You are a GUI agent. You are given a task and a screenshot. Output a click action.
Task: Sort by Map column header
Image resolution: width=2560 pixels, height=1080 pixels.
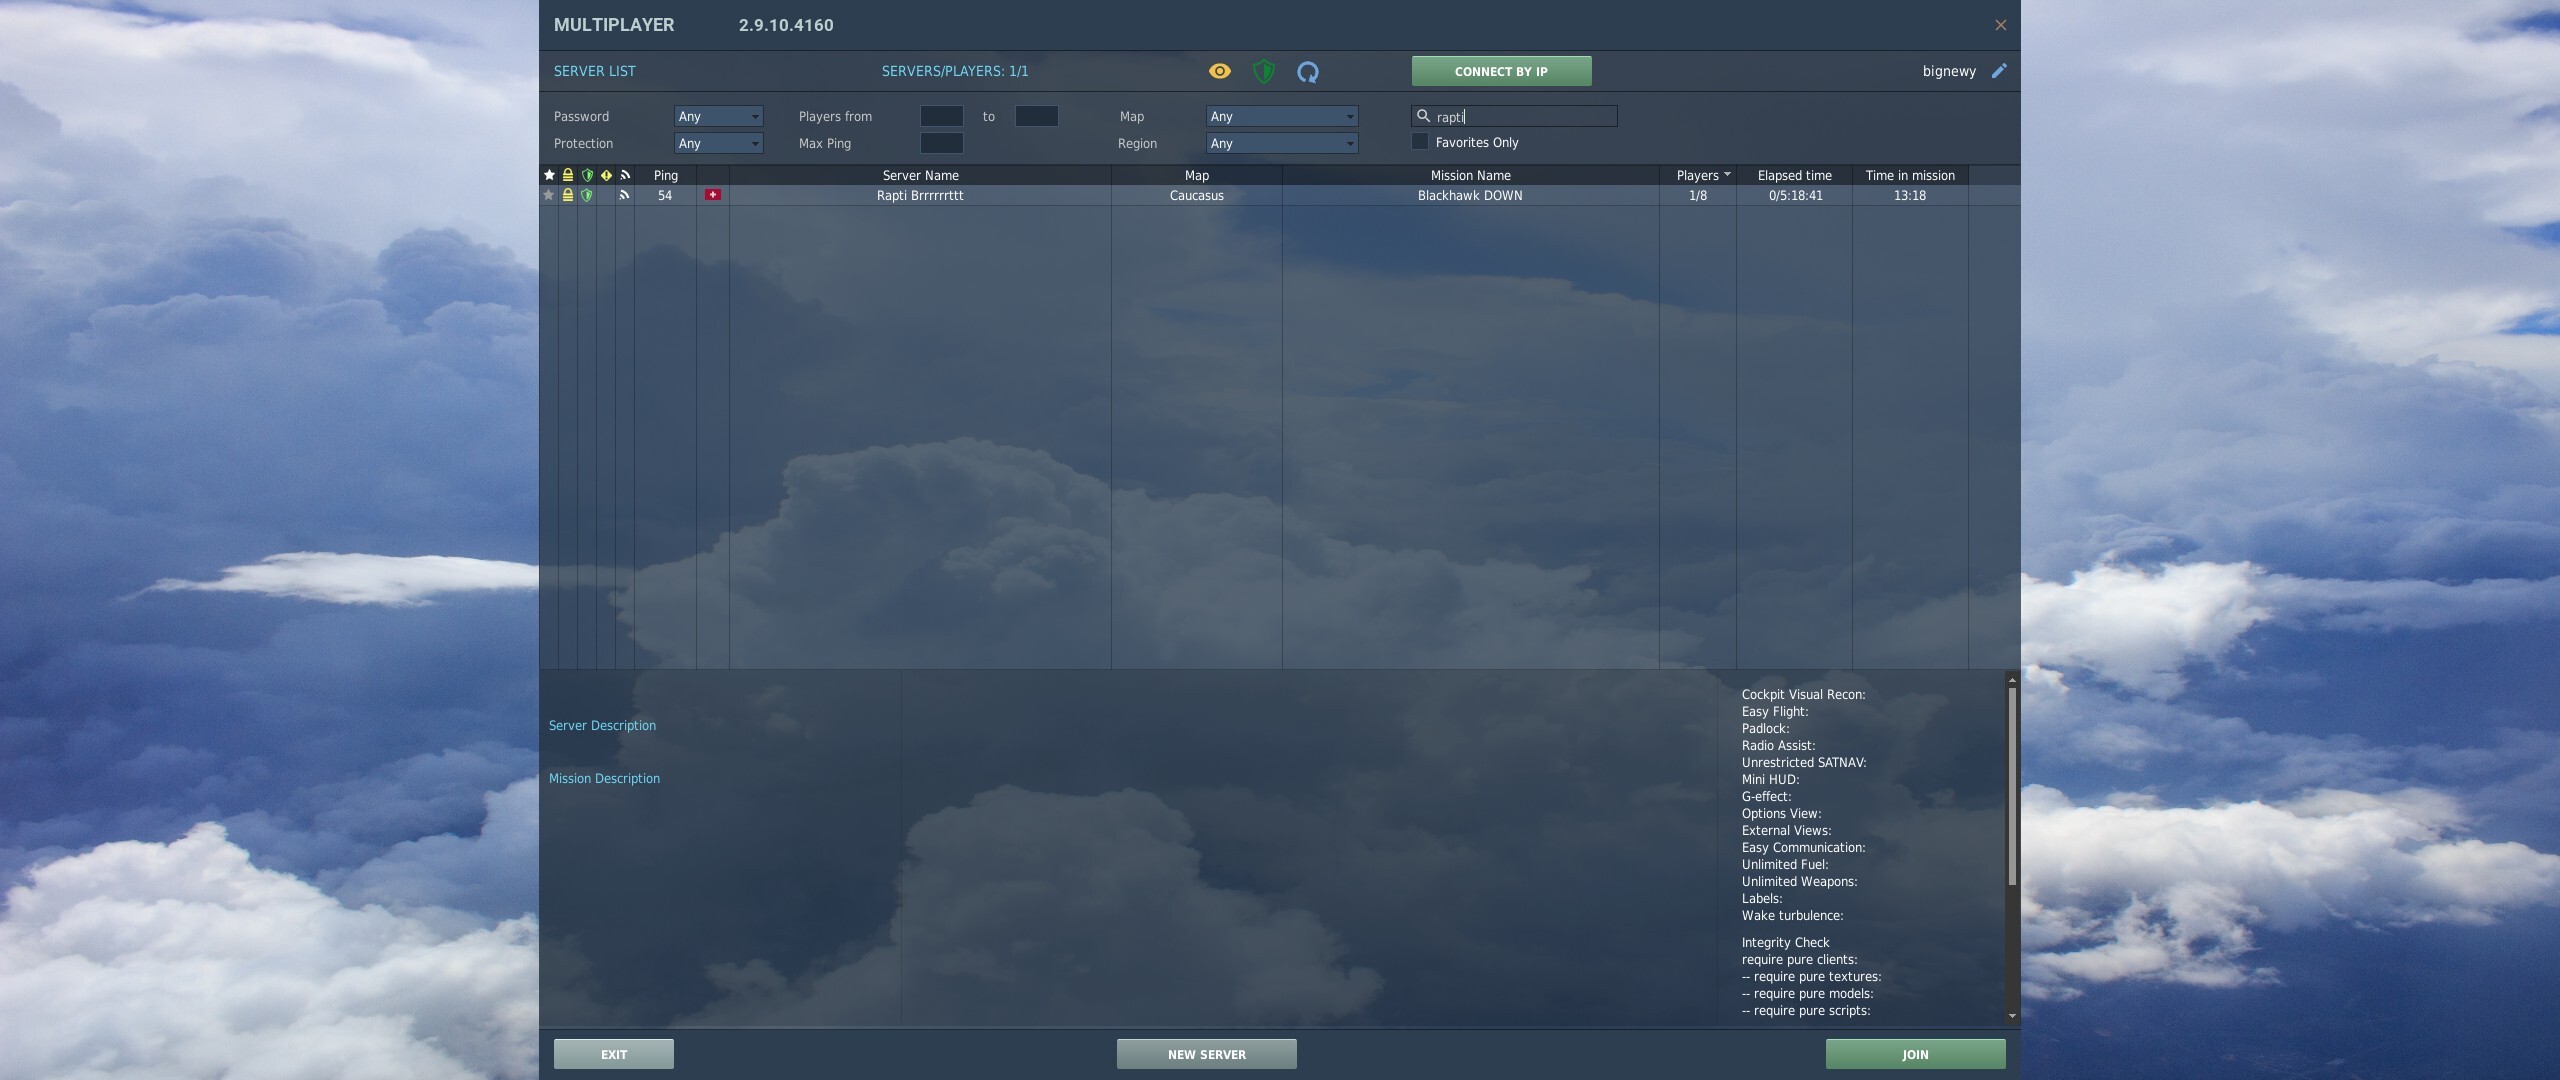click(1197, 175)
